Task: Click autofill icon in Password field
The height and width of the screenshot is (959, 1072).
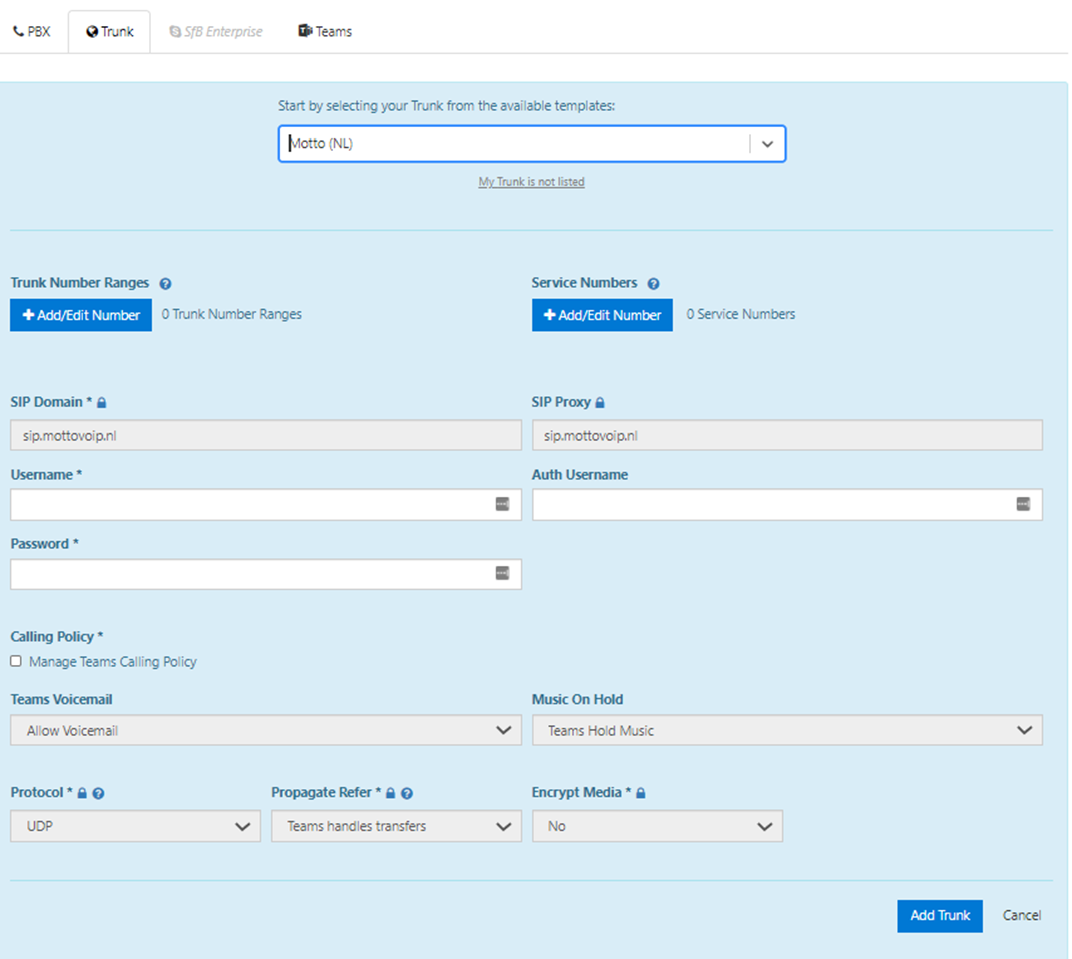Action: pyautogui.click(x=502, y=573)
